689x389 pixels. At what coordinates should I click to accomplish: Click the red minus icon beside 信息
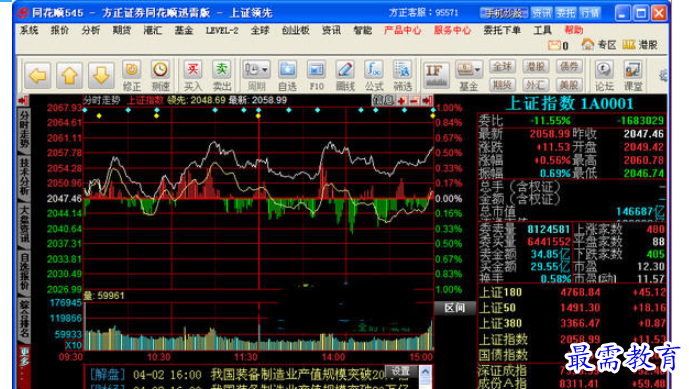click(414, 101)
